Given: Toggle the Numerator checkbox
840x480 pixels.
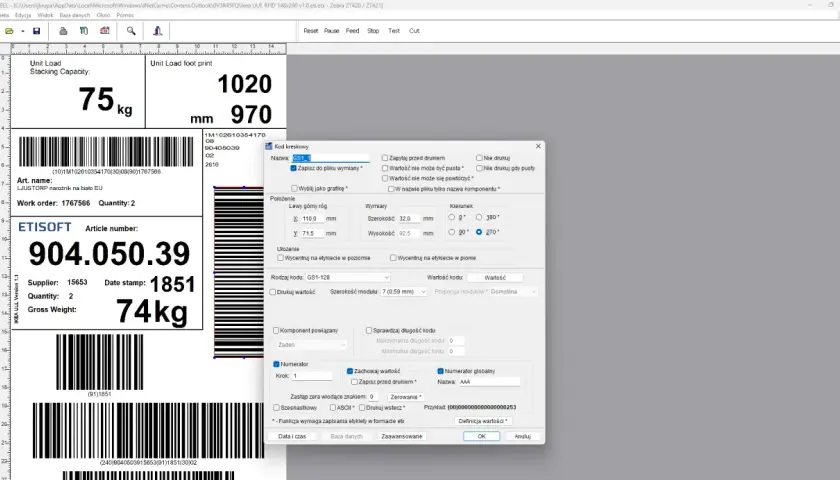Looking at the screenshot, I should 276,364.
